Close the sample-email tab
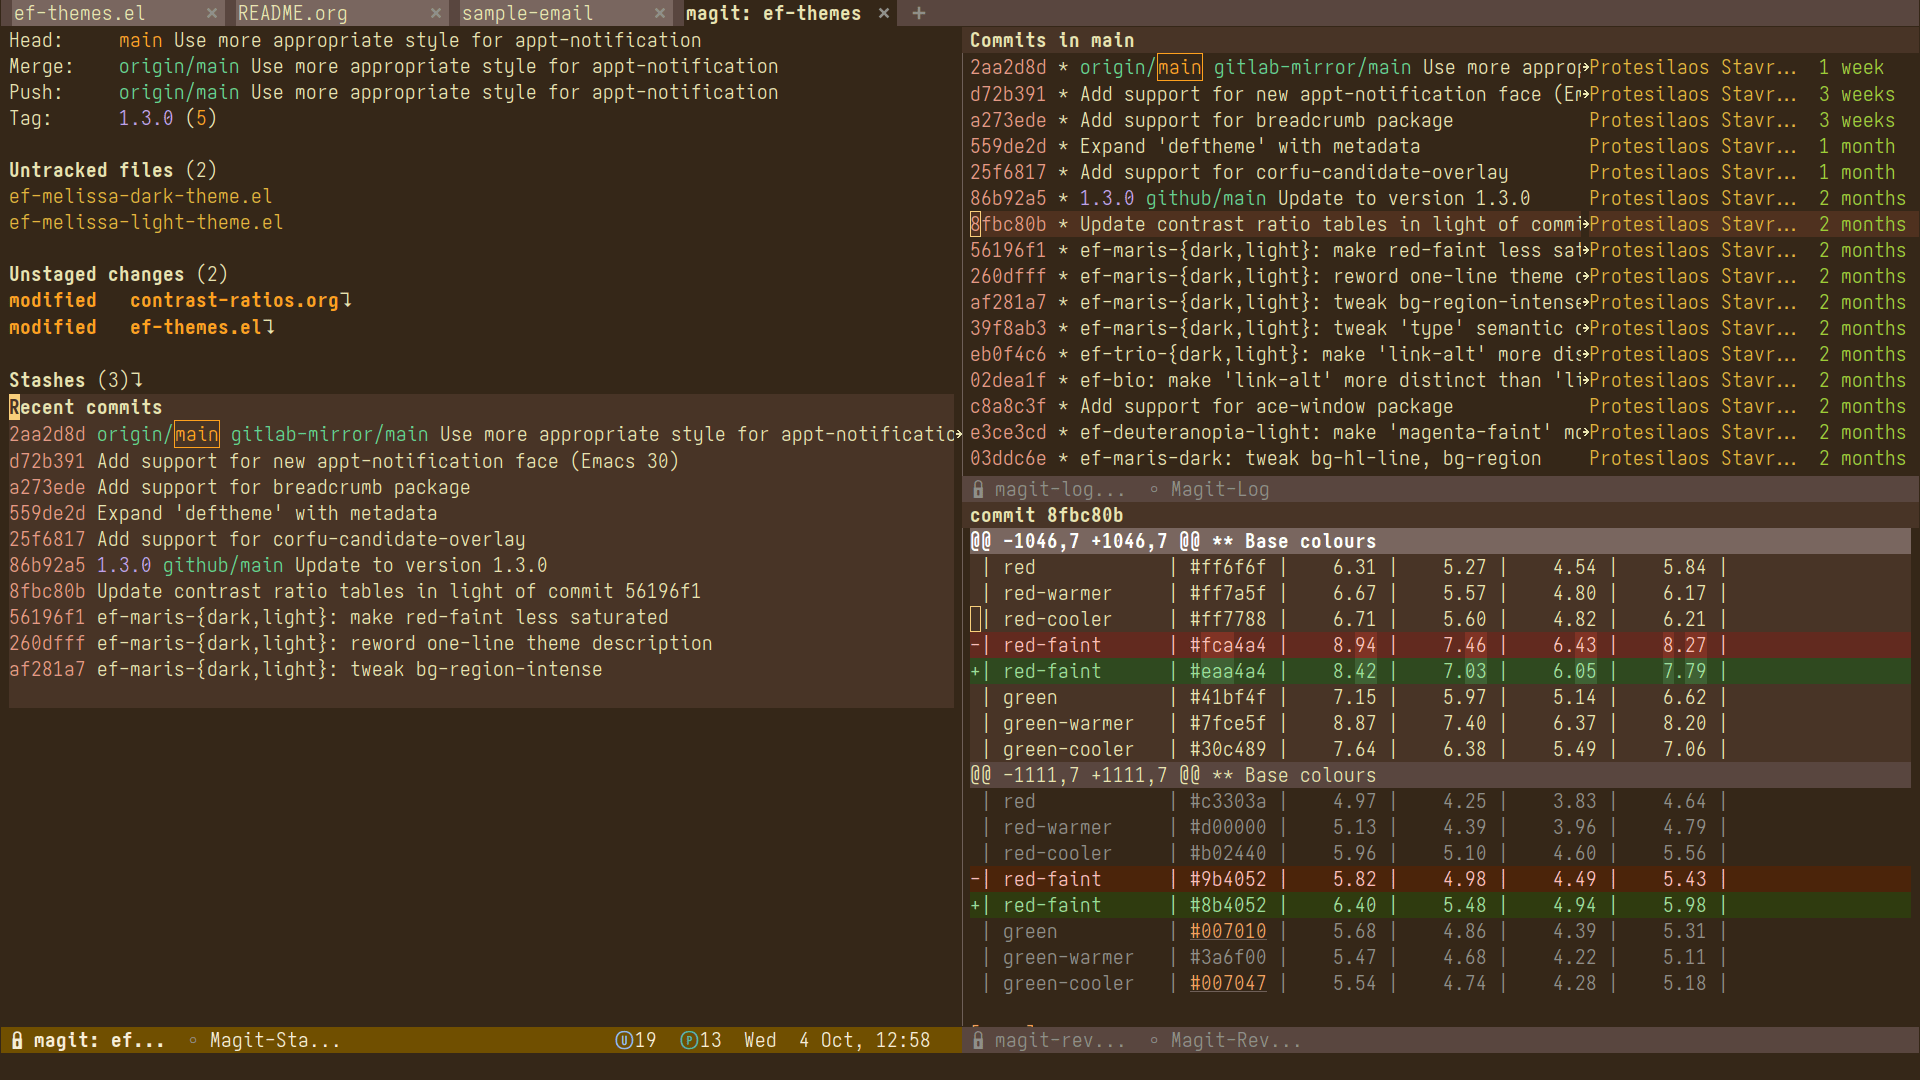The width and height of the screenshot is (1920, 1080). (x=659, y=13)
